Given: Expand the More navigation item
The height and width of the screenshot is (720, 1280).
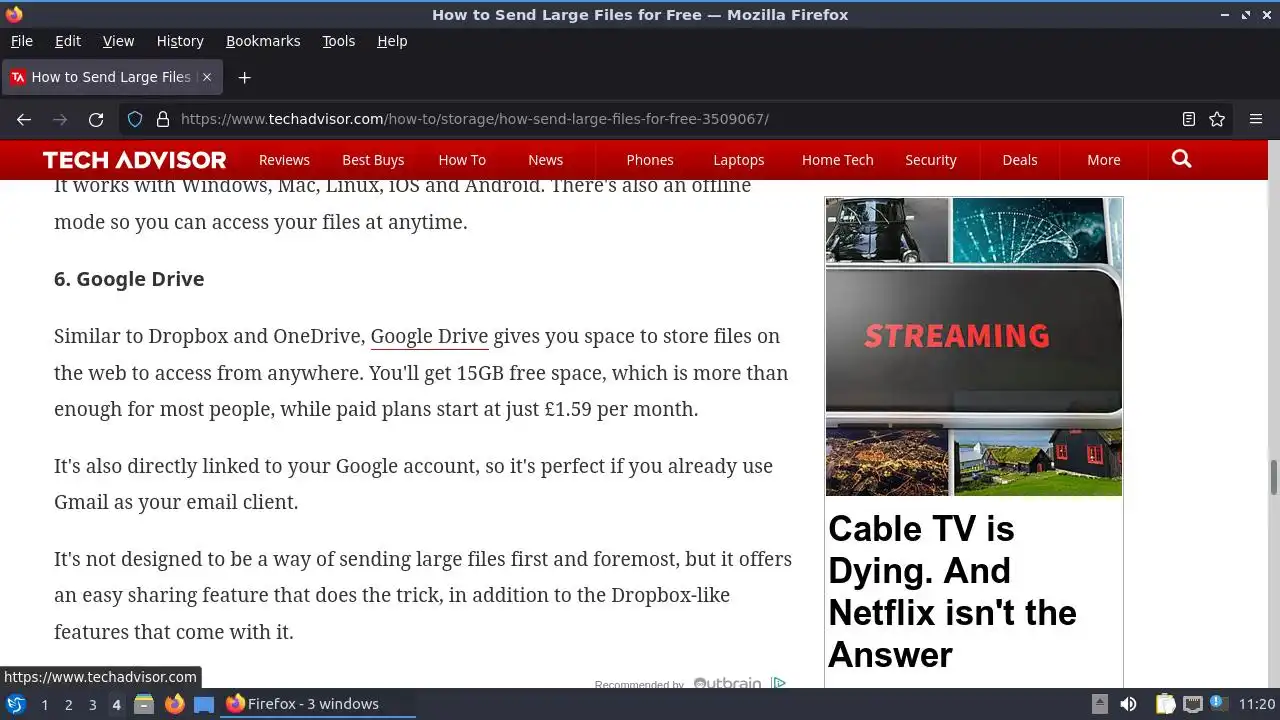Looking at the screenshot, I should click(x=1104, y=160).
